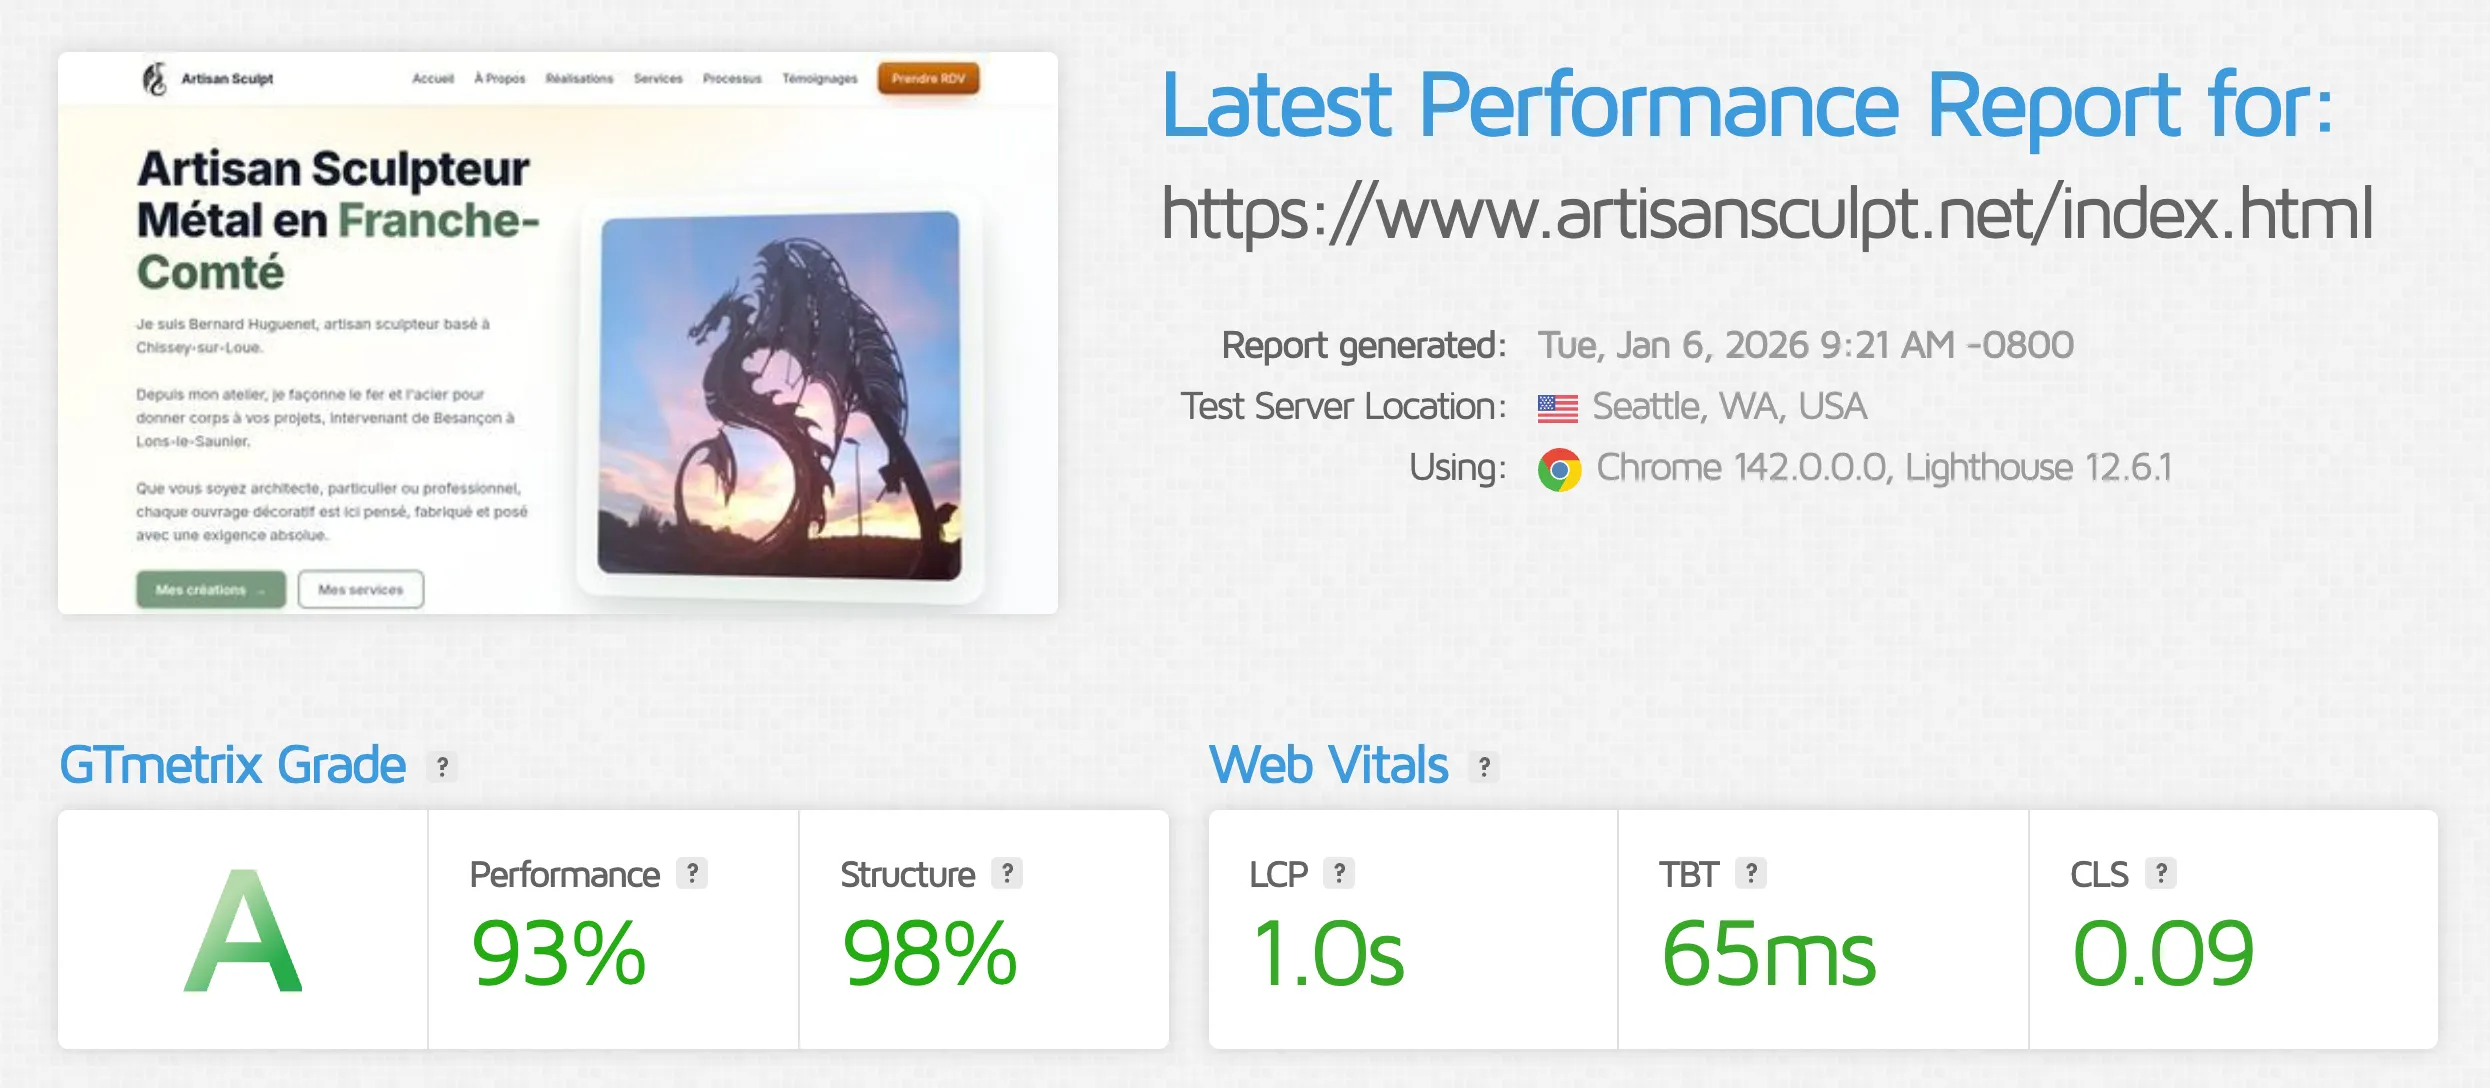
Task: Open the Réalisations nav item
Action: [x=579, y=79]
